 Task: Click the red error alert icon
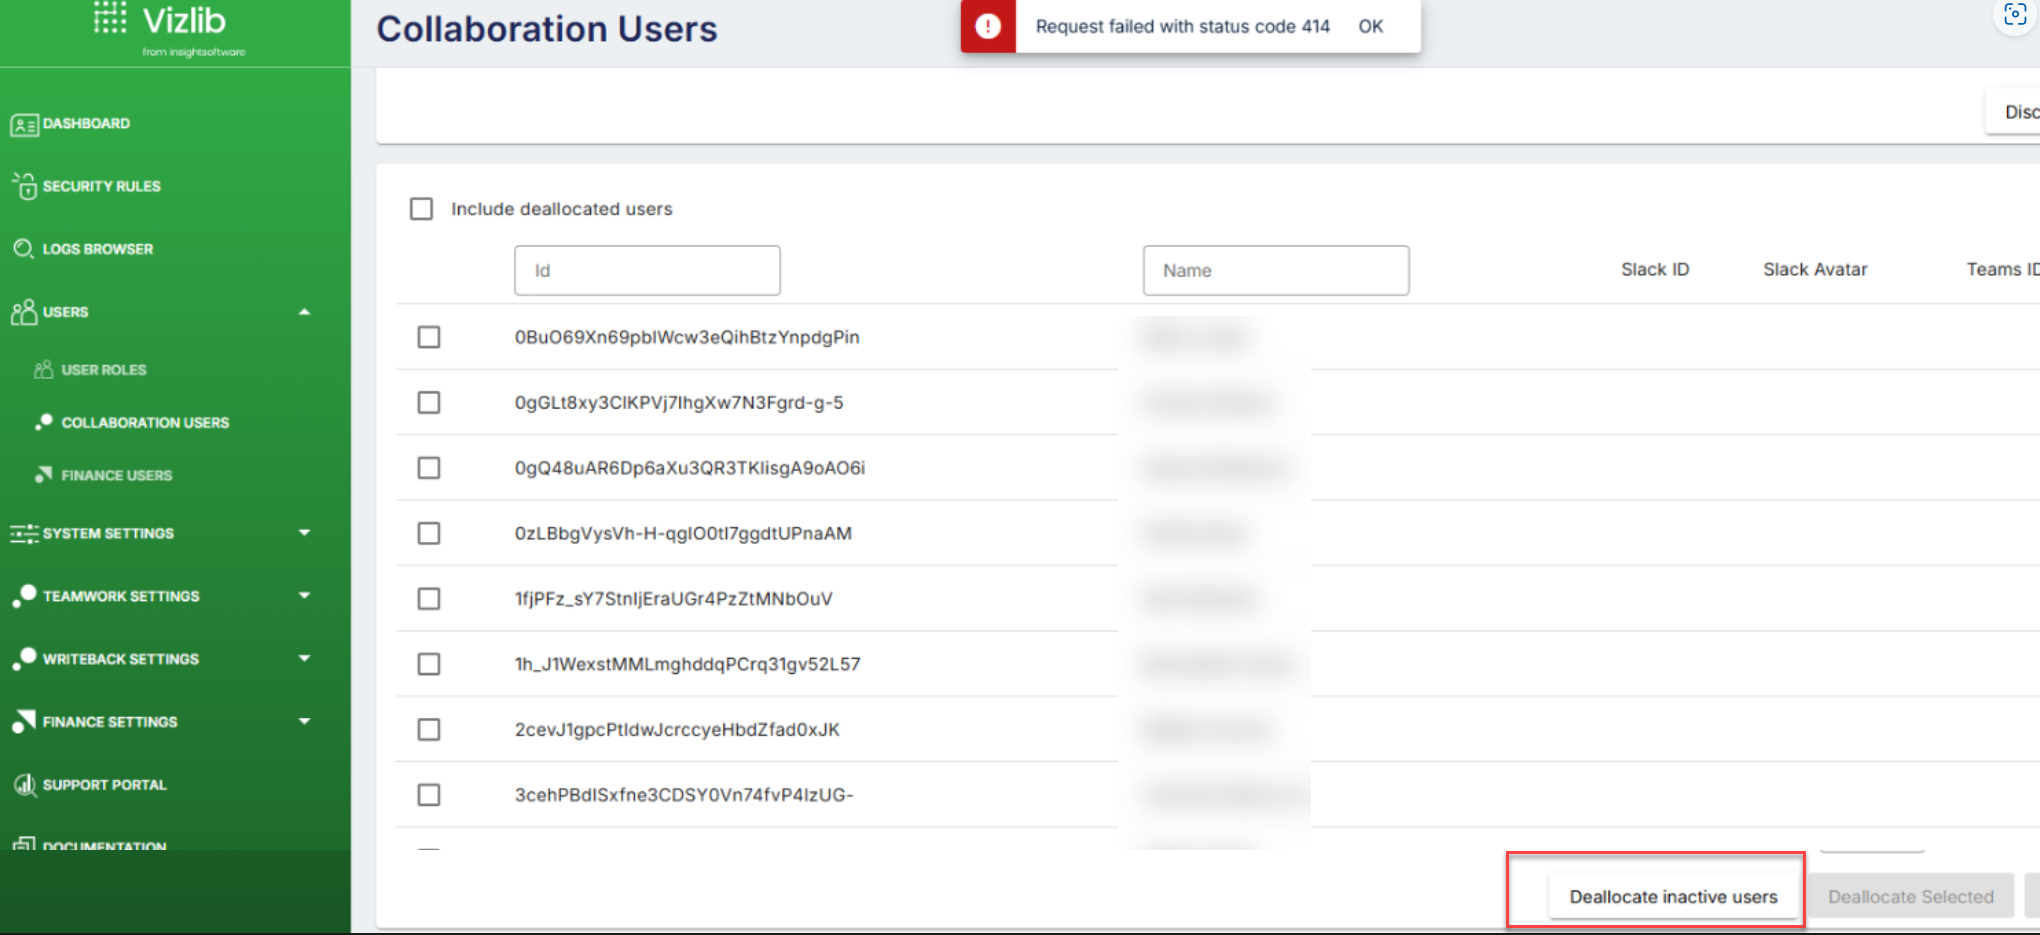point(988,26)
